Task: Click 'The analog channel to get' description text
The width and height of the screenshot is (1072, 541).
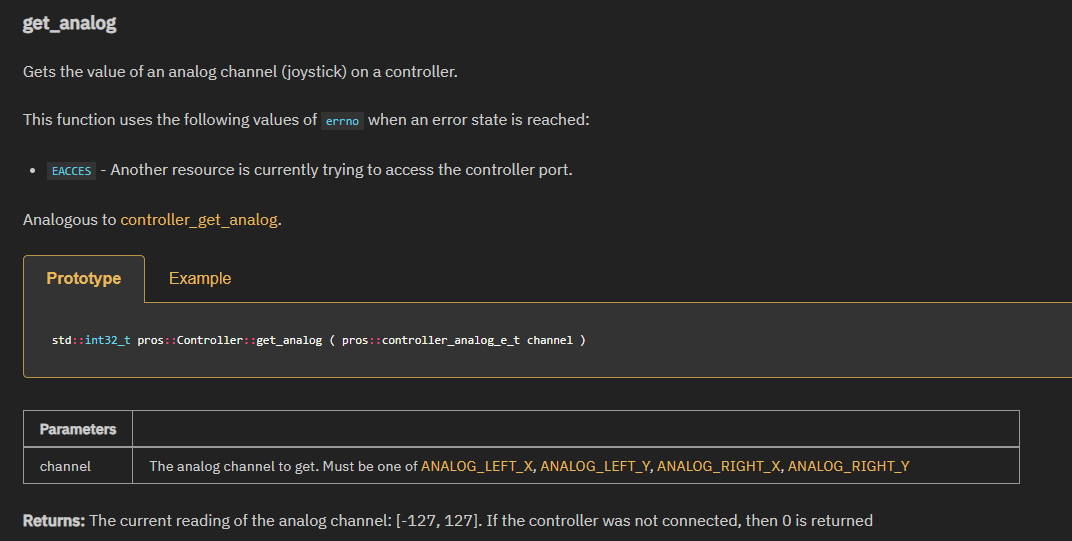Action: (240, 466)
